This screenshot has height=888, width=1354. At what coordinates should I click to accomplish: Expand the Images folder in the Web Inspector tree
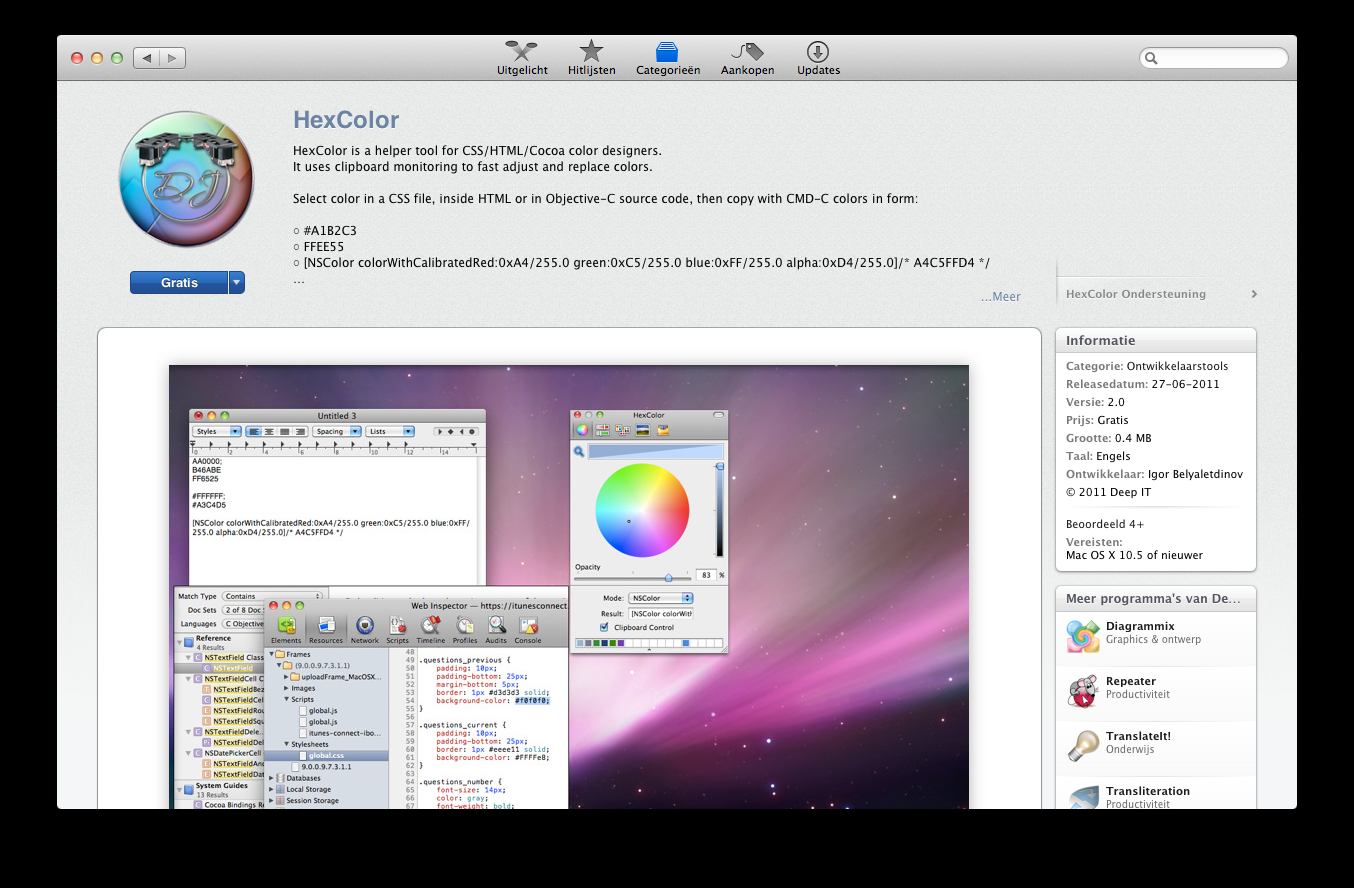(x=286, y=688)
